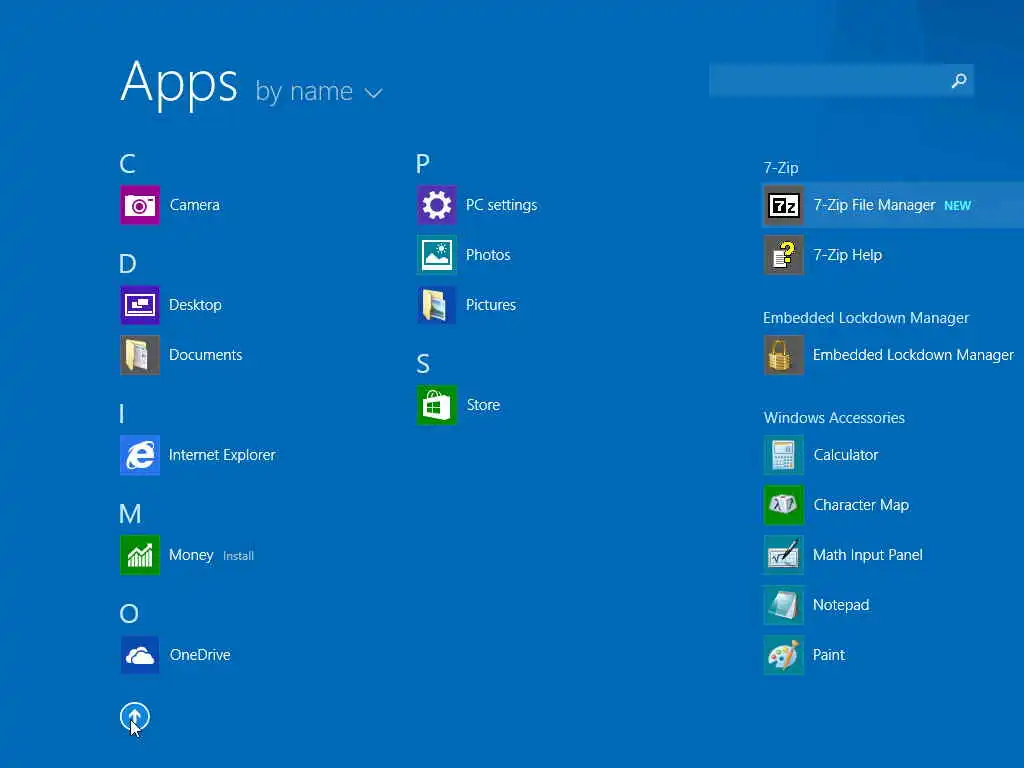The width and height of the screenshot is (1024, 768).
Task: Launch 7-Zip File Manager icon
Action: 784,205
